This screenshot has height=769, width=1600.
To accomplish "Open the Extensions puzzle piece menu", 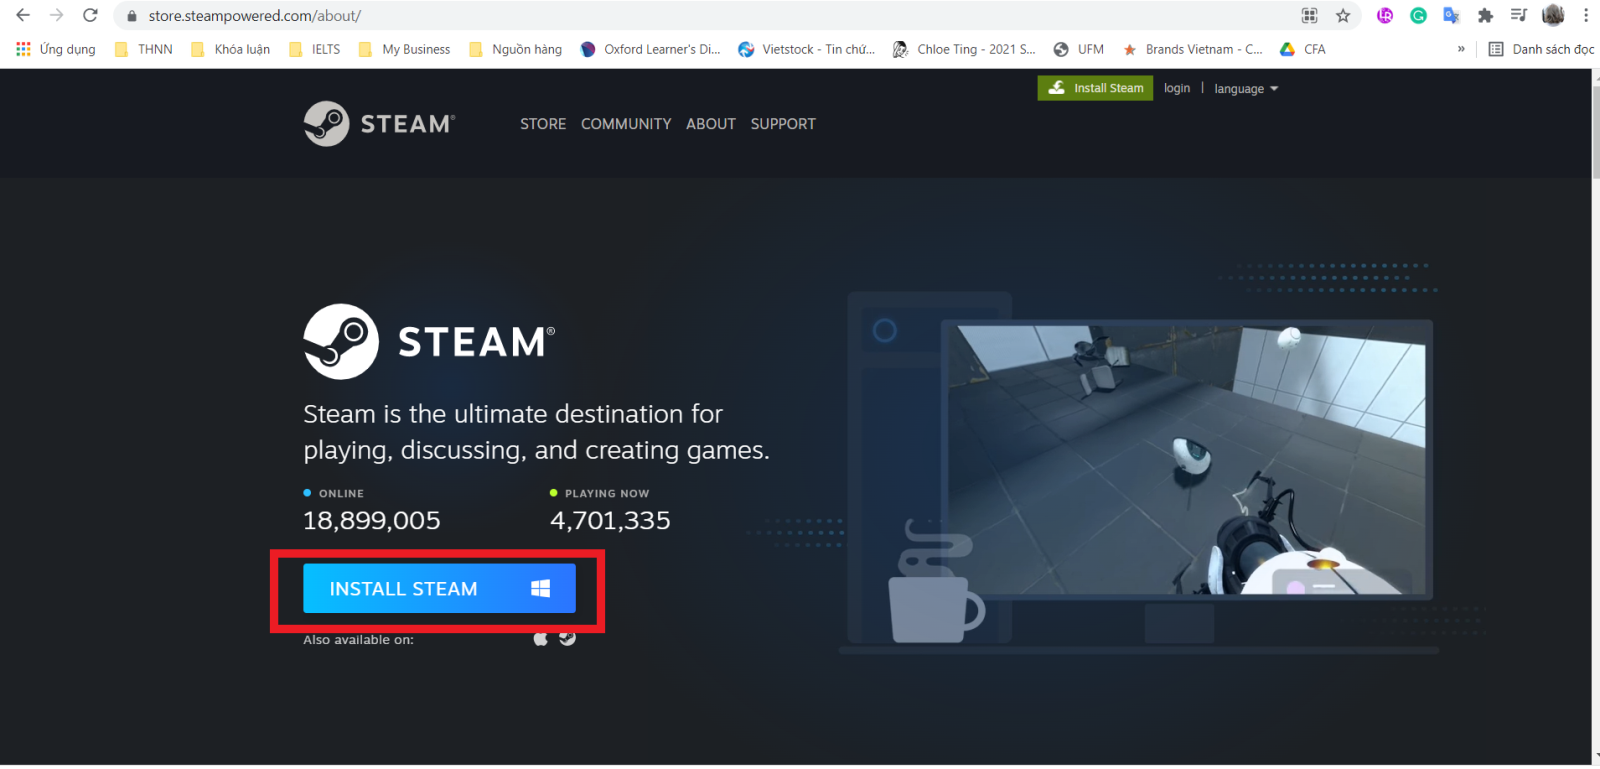I will point(1485,15).
